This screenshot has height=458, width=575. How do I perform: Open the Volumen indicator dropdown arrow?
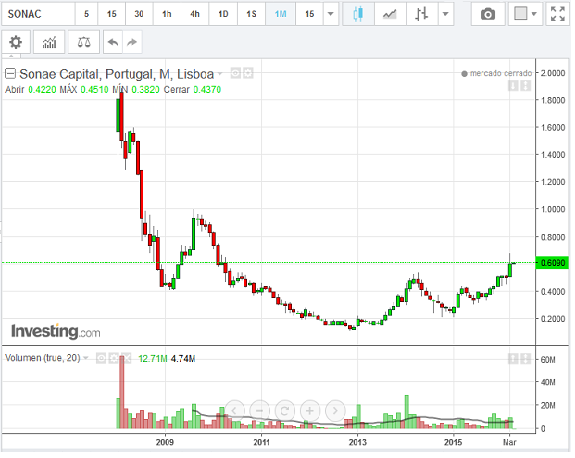click(85, 358)
